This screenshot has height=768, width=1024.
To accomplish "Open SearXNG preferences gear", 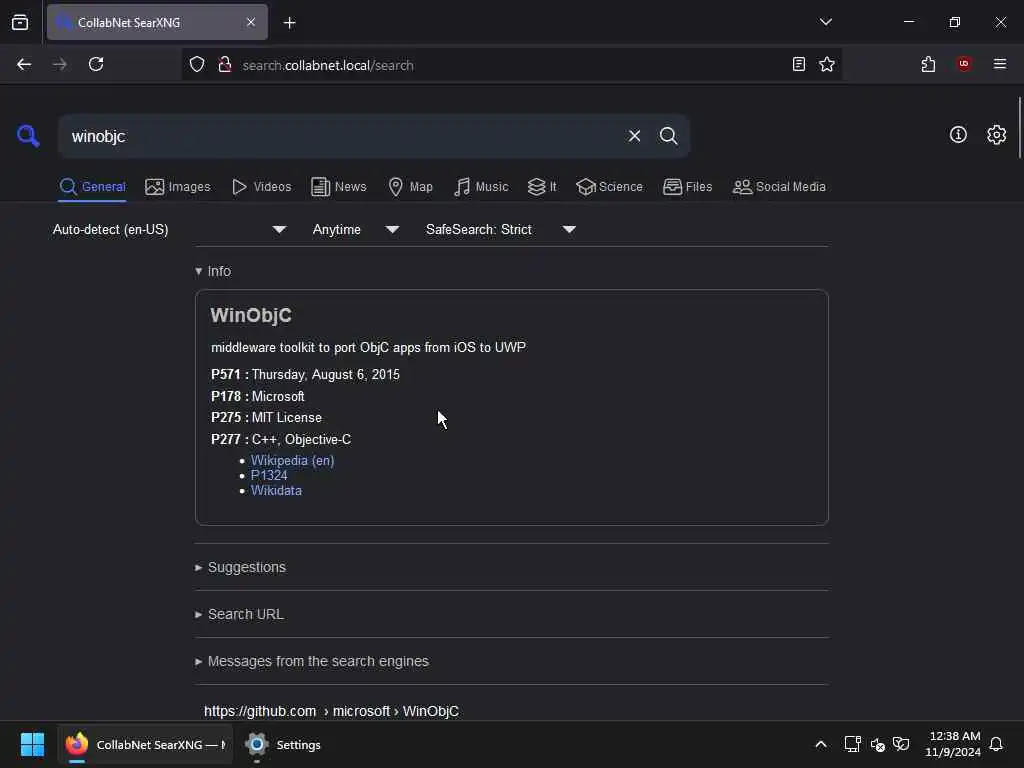I will coord(996,135).
